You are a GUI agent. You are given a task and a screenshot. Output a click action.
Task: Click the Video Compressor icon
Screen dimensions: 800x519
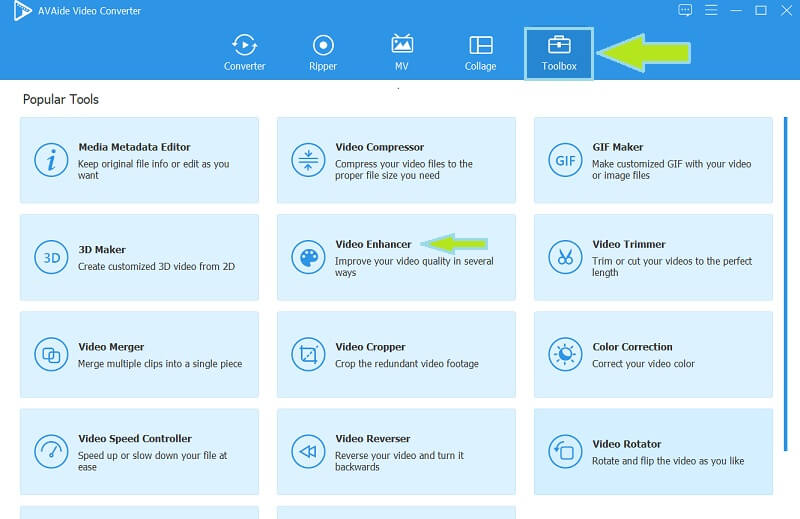pos(308,160)
